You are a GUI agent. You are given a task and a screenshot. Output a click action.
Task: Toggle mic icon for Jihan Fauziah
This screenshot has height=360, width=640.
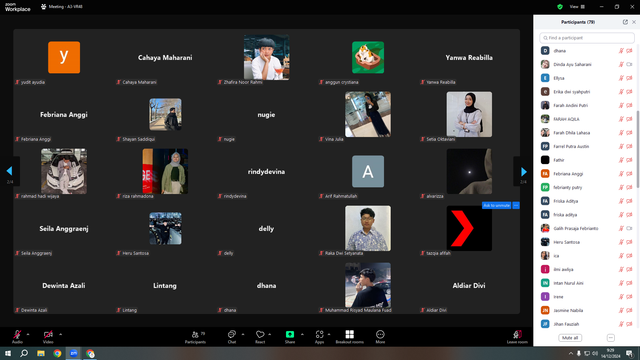pyautogui.click(x=621, y=324)
